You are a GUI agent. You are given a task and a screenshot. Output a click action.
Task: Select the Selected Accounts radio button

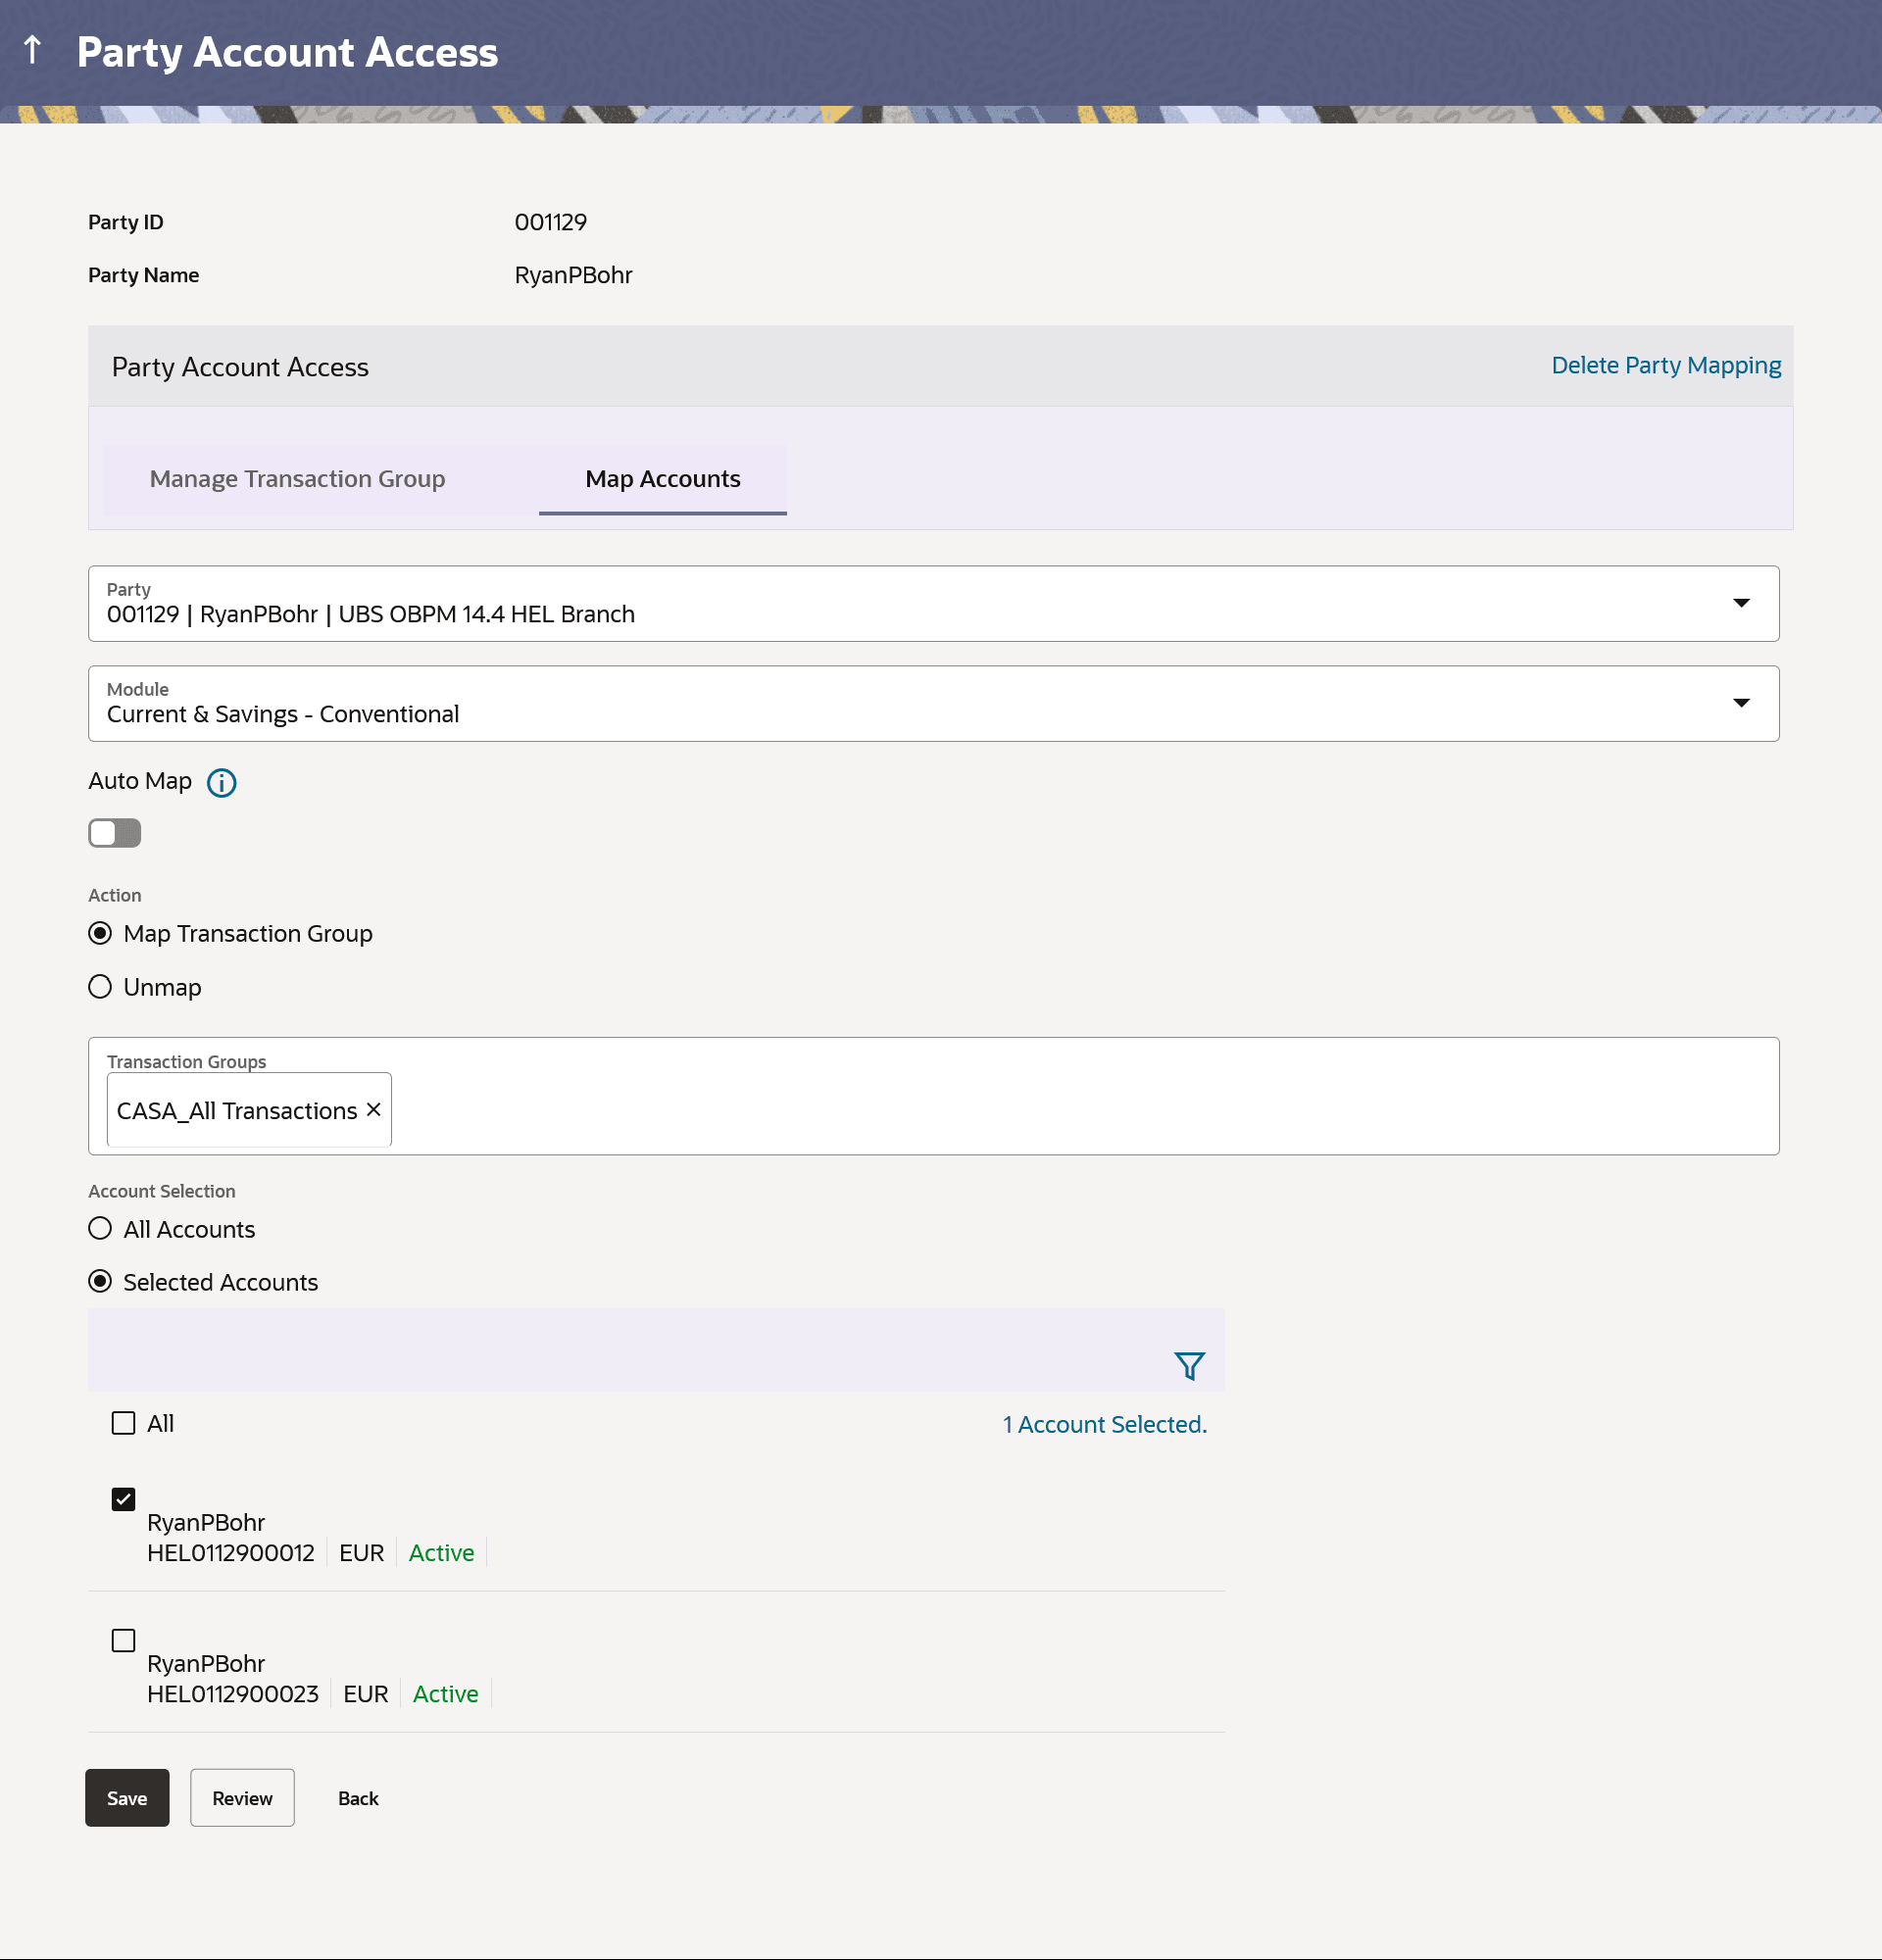coord(100,1281)
